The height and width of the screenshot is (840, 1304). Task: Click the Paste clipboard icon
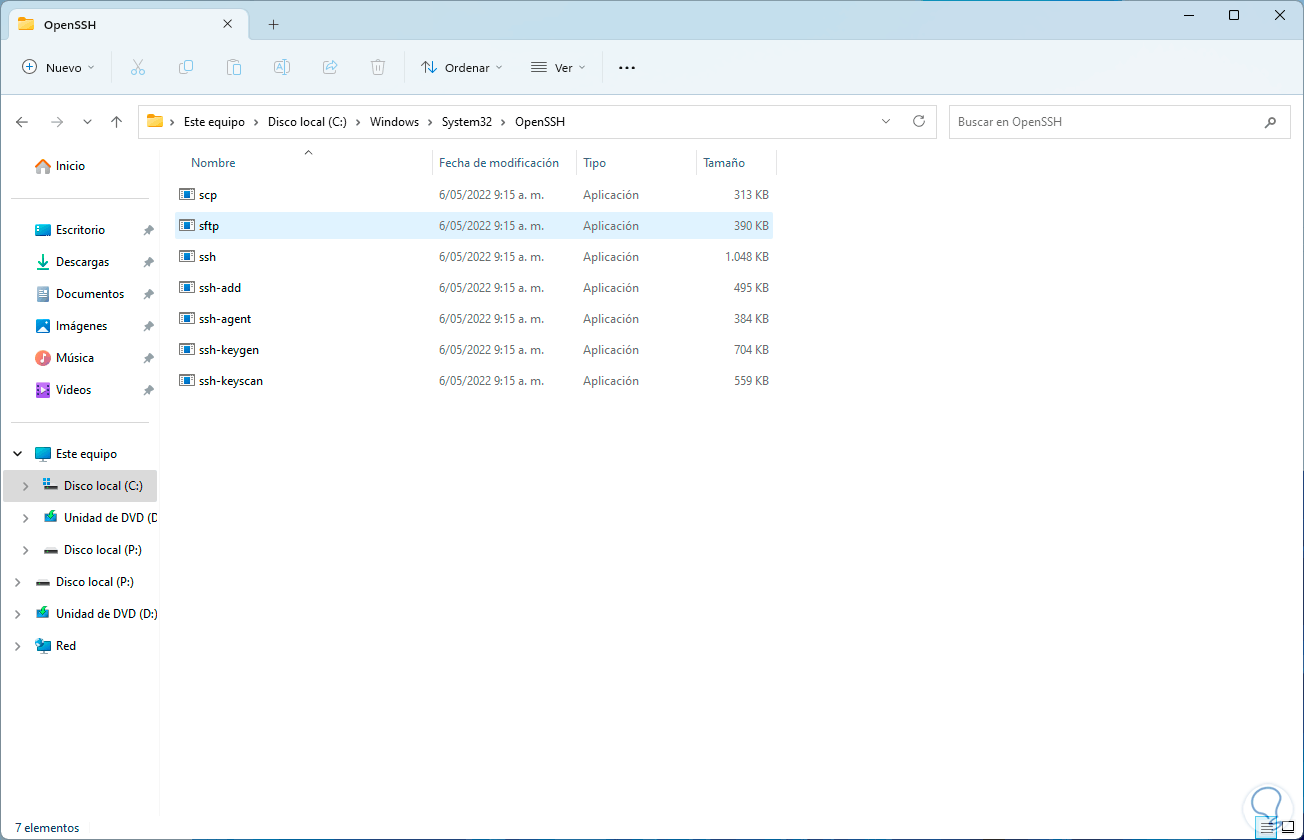click(x=234, y=67)
